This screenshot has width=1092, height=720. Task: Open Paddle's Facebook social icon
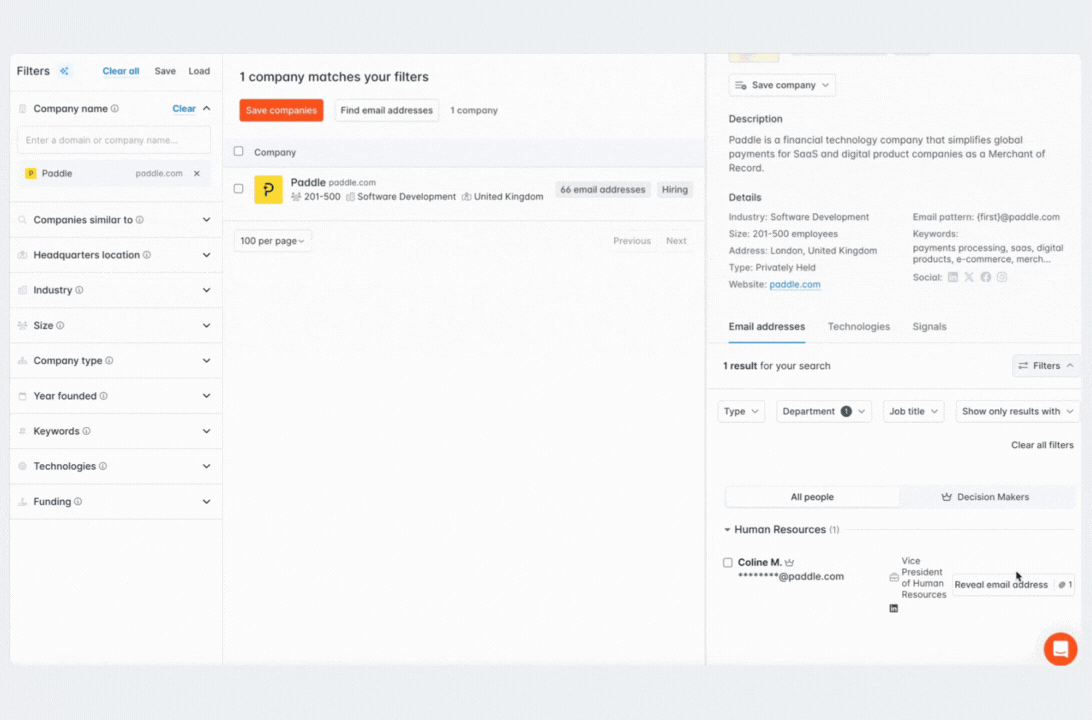[985, 277]
